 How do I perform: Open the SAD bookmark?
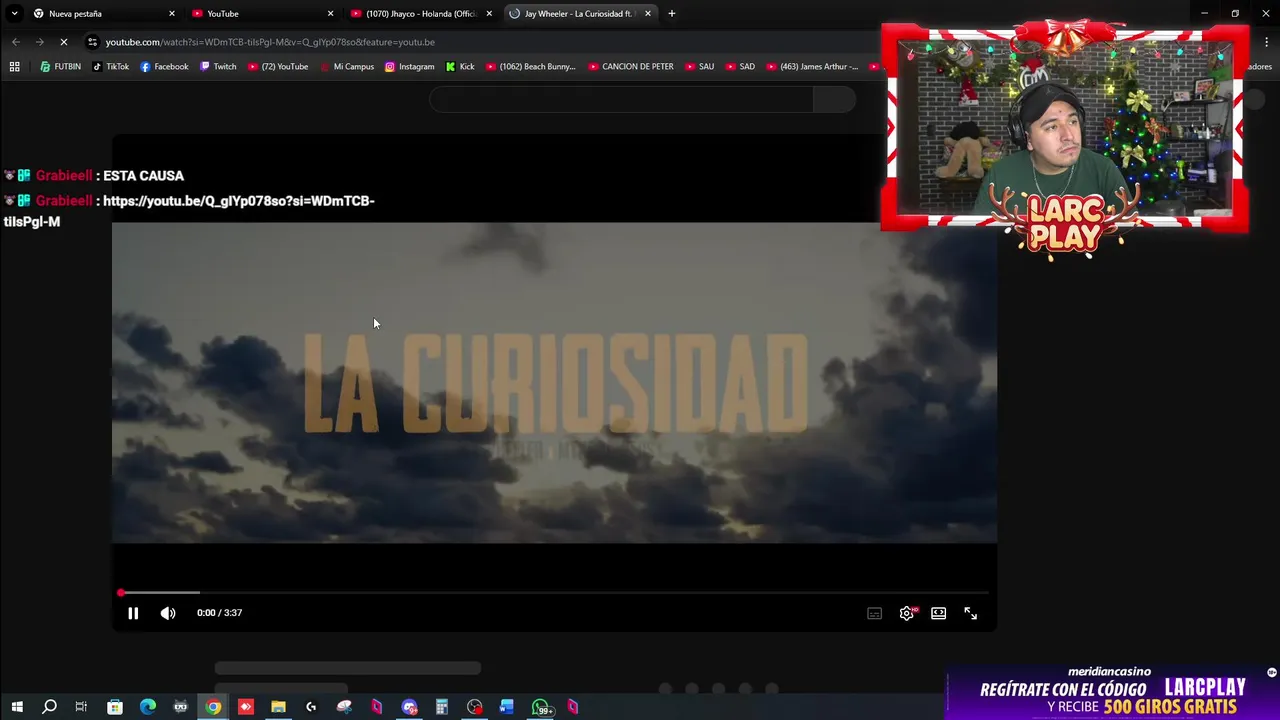[x=739, y=66]
